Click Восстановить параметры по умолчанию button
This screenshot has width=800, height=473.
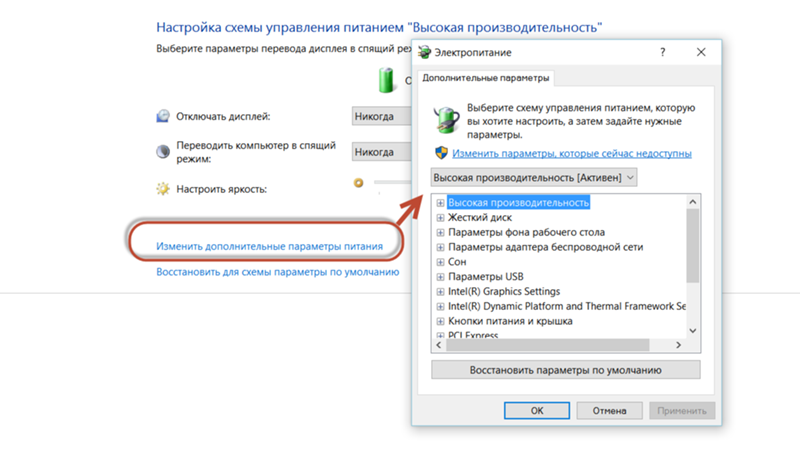tap(565, 370)
